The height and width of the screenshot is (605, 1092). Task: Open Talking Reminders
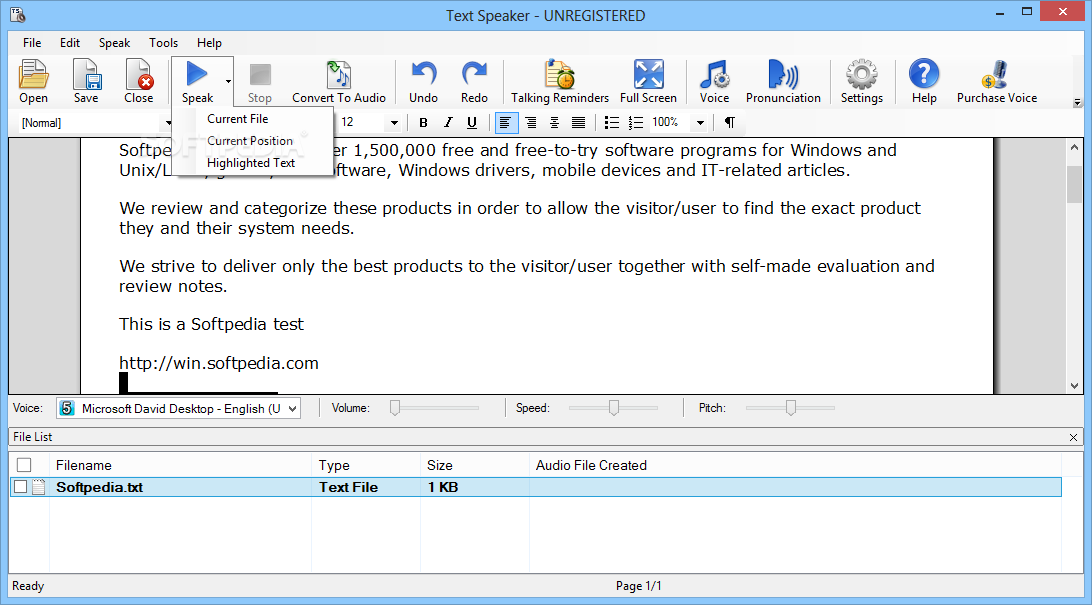pyautogui.click(x=560, y=81)
